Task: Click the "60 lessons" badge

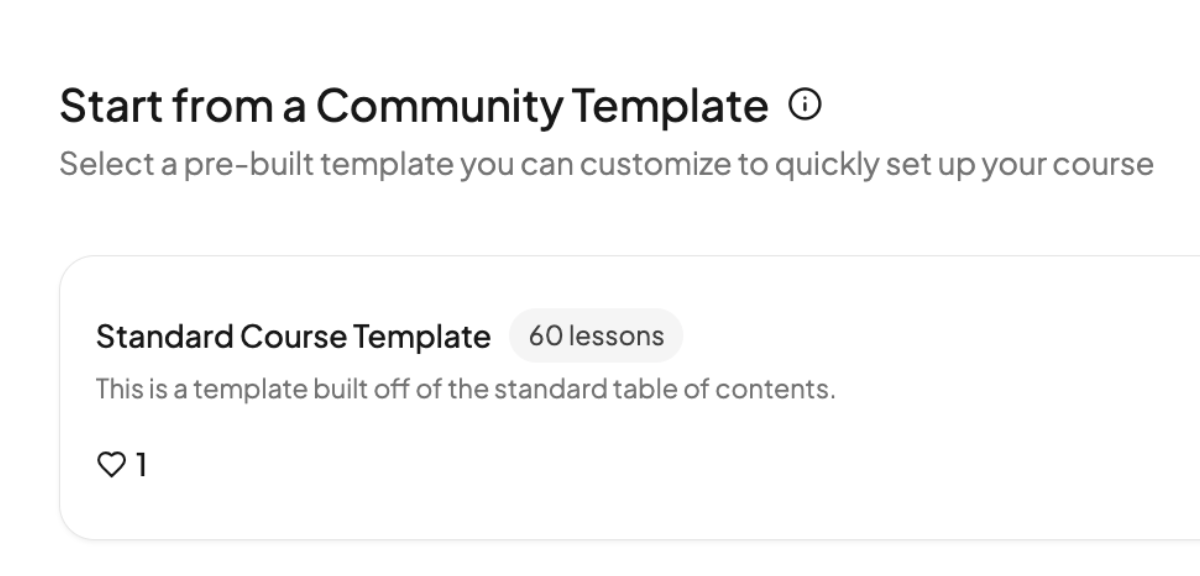Action: tap(596, 336)
